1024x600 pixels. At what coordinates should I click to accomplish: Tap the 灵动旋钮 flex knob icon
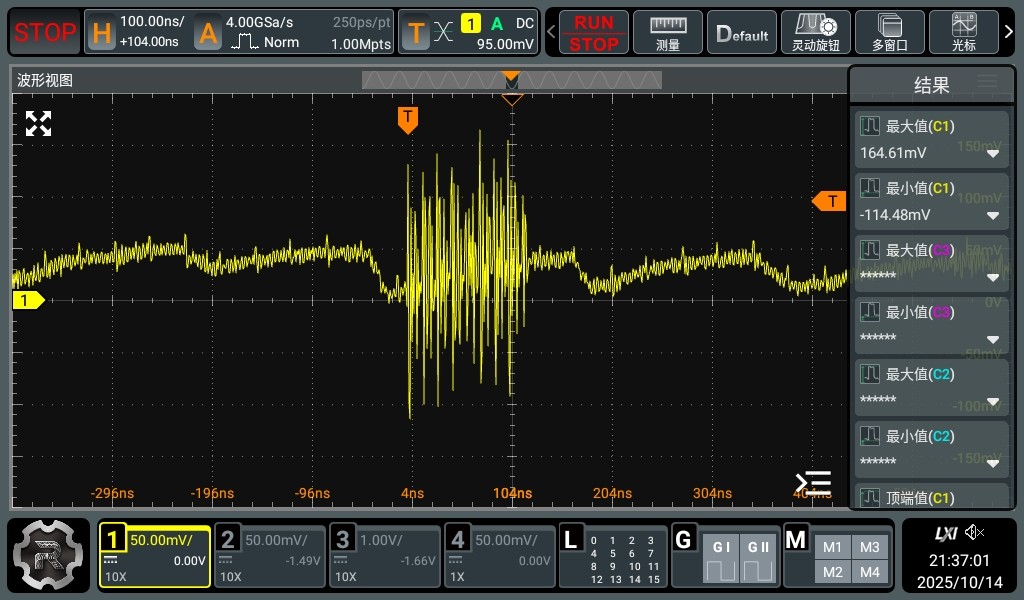click(x=815, y=32)
